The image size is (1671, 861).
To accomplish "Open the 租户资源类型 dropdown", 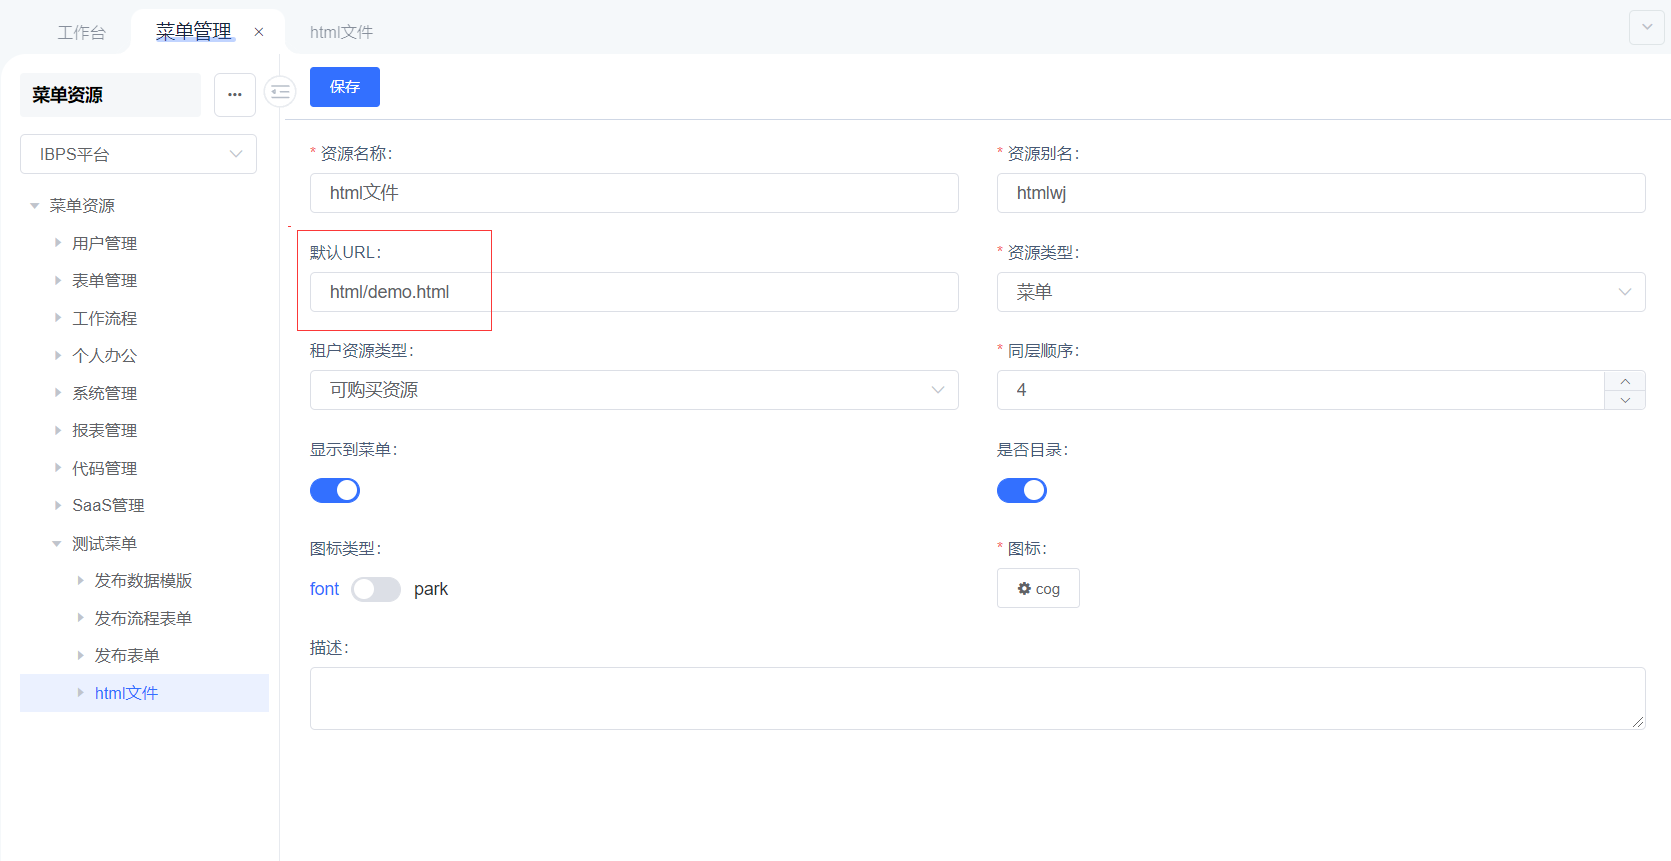I will point(634,390).
